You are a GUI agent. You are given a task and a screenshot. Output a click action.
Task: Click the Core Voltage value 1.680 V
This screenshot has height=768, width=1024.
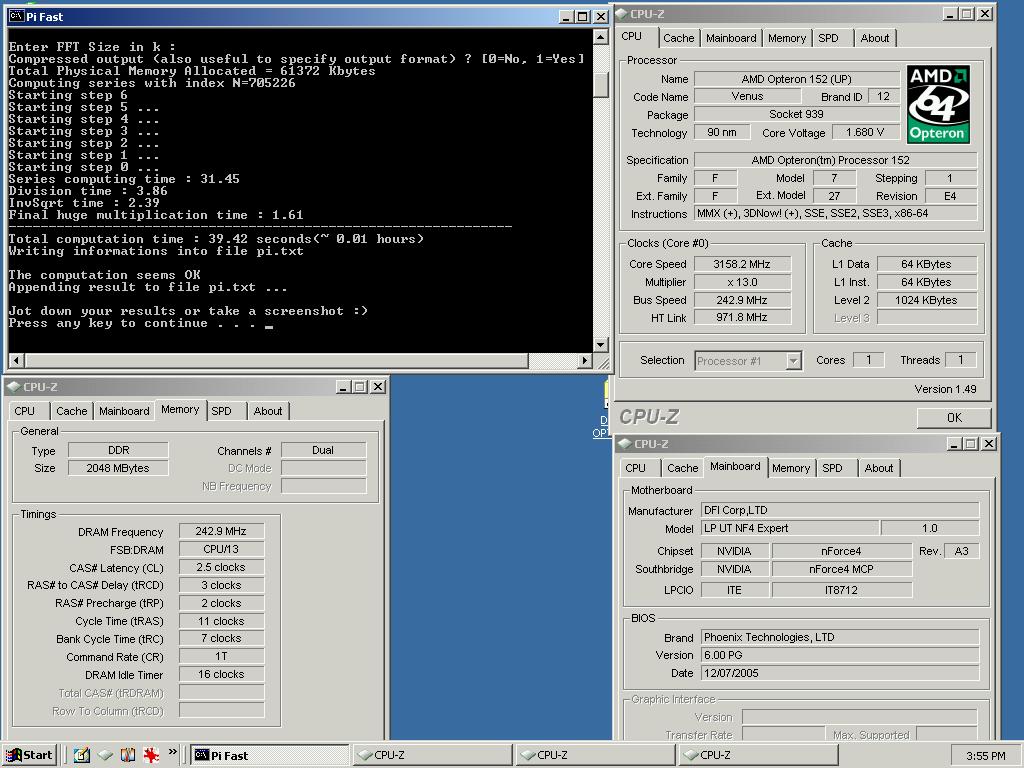pyautogui.click(x=865, y=133)
